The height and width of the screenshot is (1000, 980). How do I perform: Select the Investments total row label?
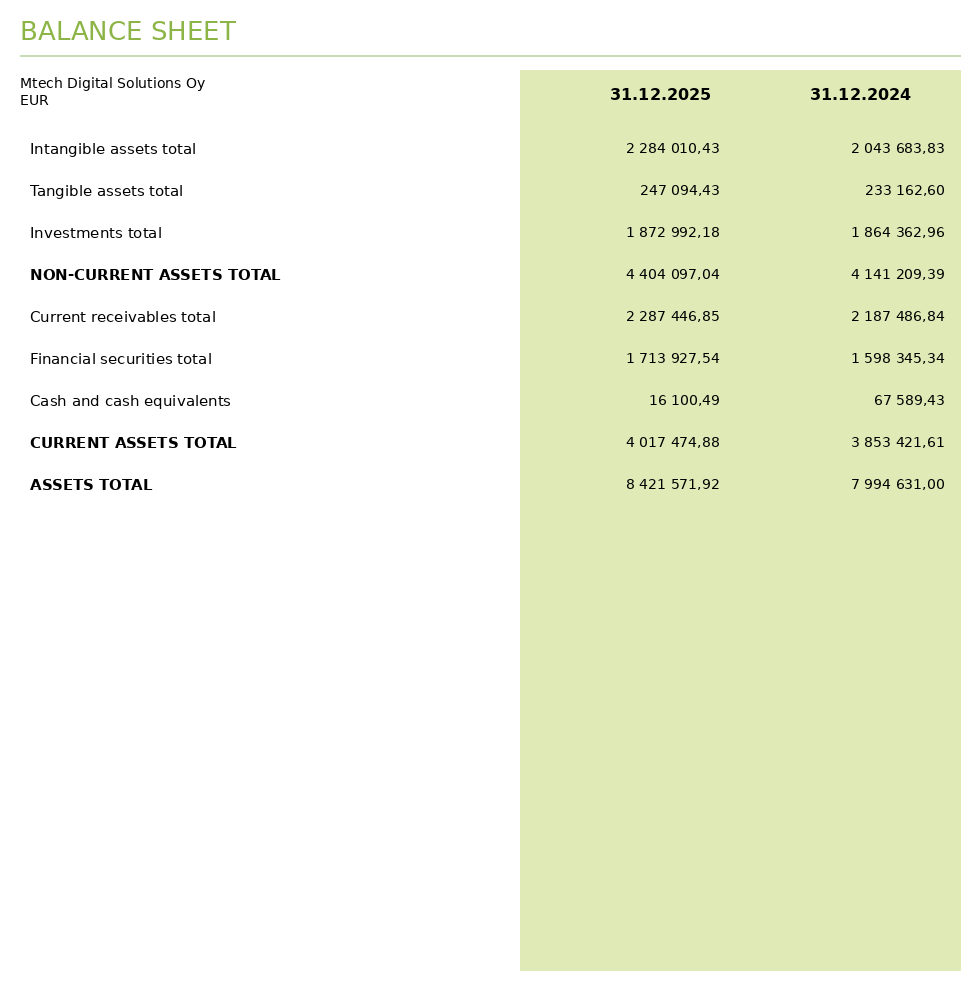click(96, 233)
